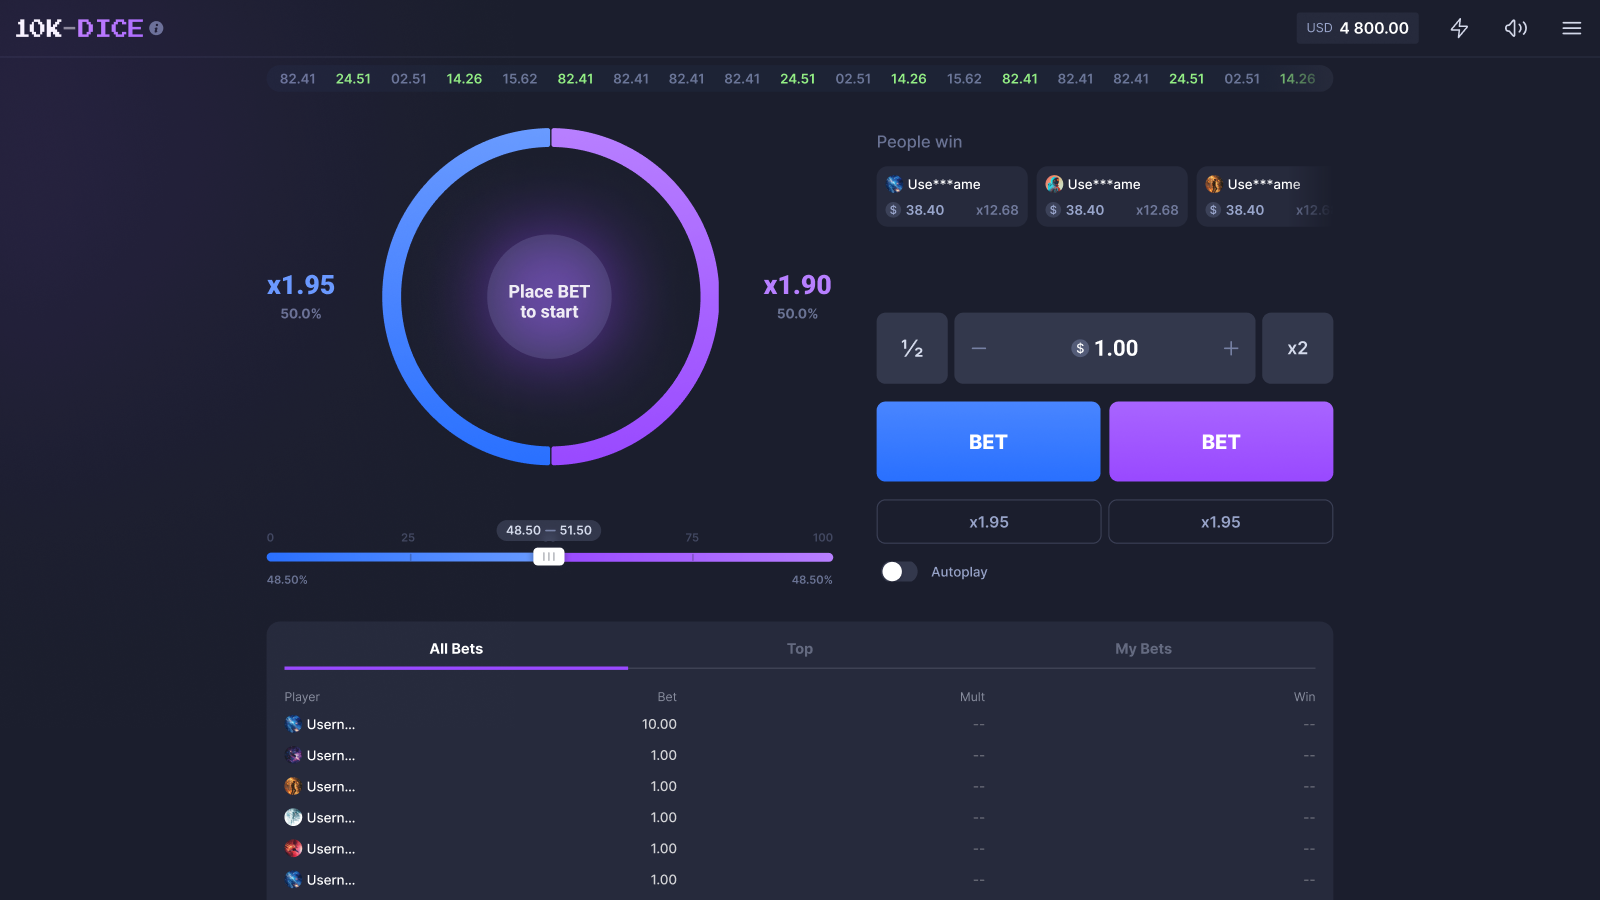Image resolution: width=1600 pixels, height=900 pixels.
Task: Decrease bet amount with minus icon
Action: (979, 348)
